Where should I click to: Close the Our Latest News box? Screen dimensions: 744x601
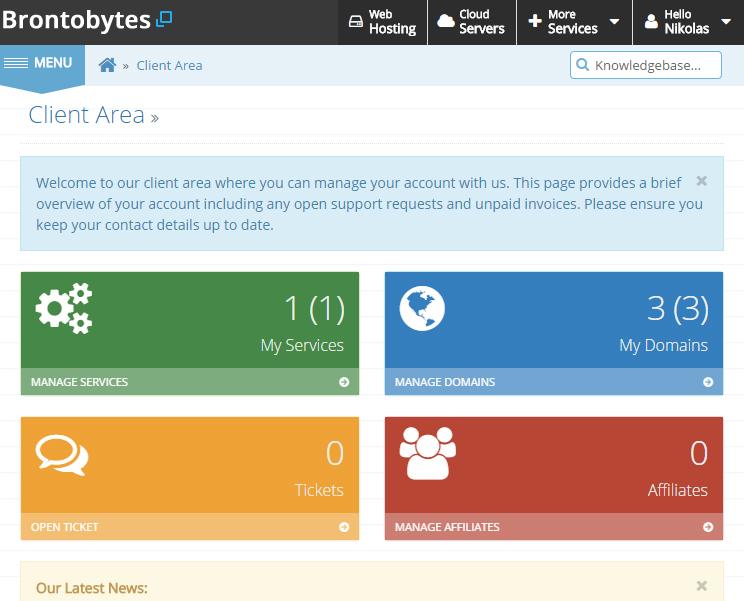click(x=702, y=586)
